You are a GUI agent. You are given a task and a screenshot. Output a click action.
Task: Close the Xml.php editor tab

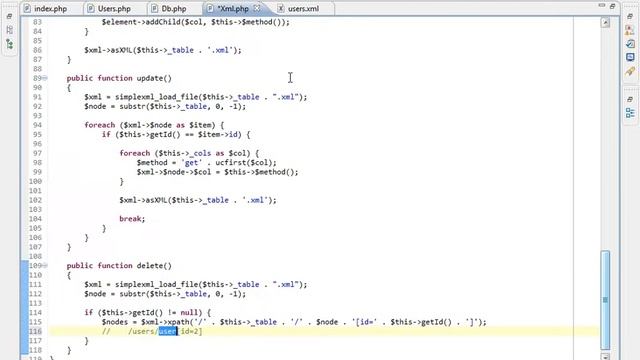(x=256, y=8)
